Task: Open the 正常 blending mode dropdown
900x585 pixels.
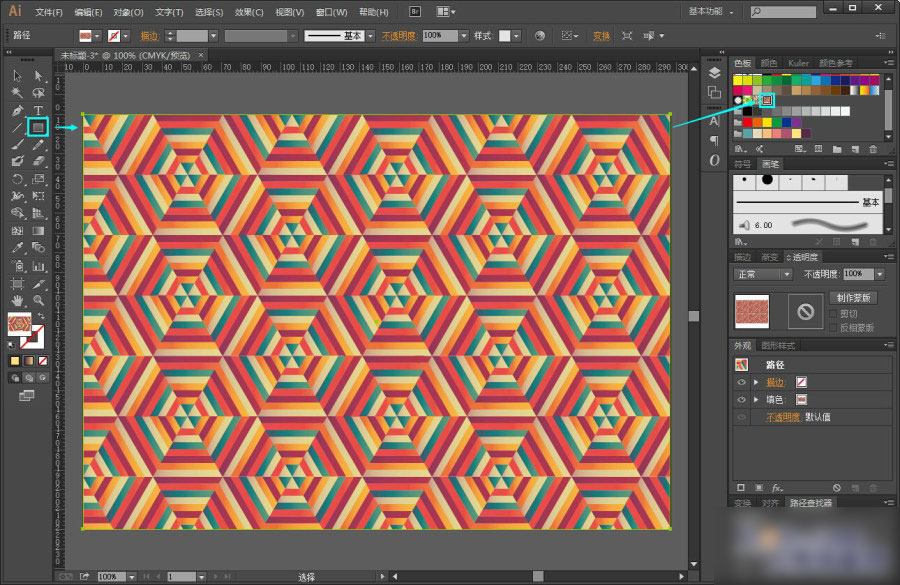Action: point(762,274)
